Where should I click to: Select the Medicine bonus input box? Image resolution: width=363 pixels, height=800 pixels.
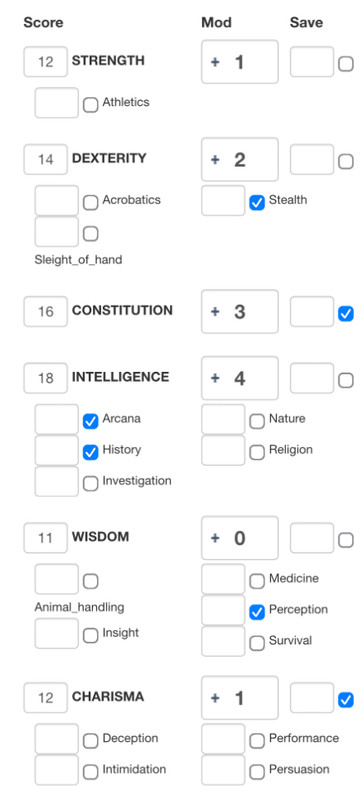pyautogui.click(x=223, y=579)
